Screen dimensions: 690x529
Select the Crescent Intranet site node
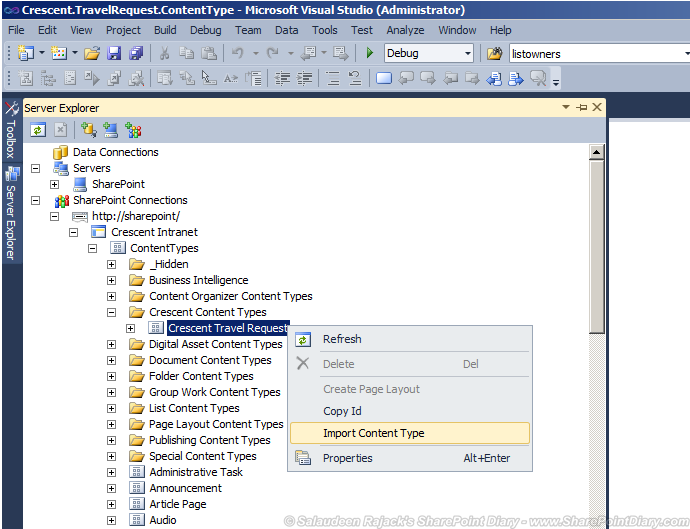click(154, 232)
